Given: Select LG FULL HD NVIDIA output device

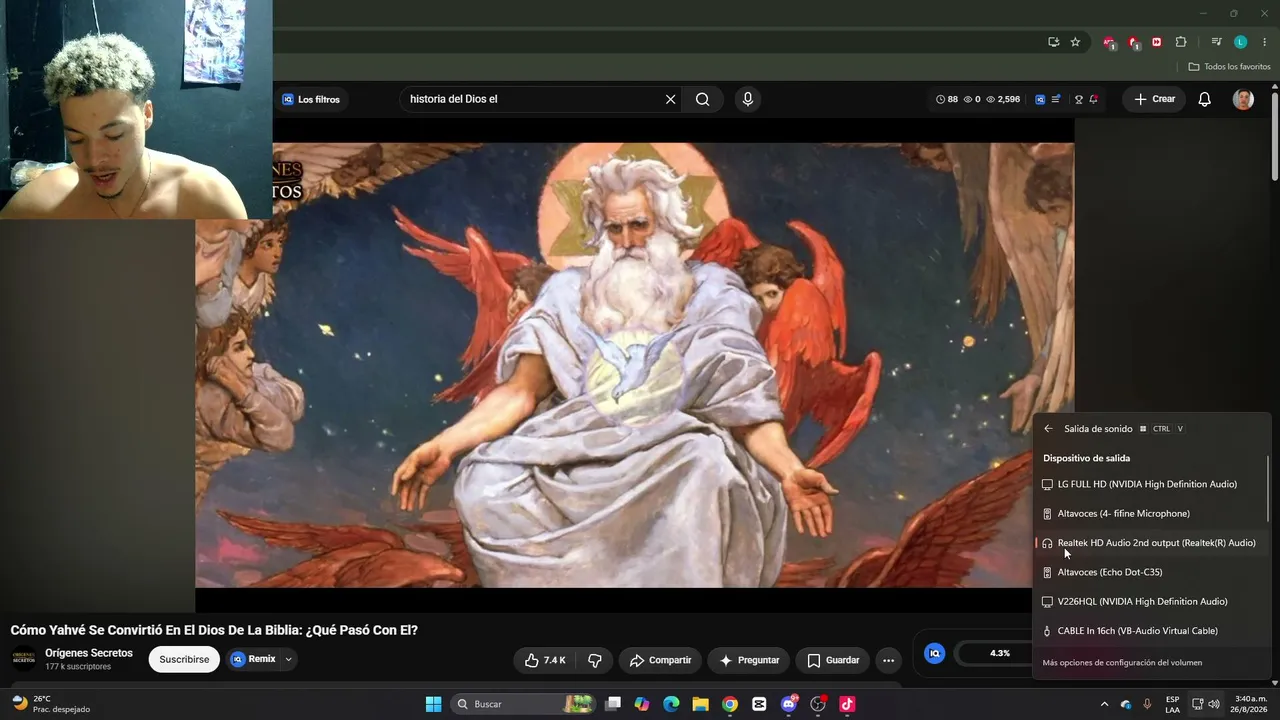Looking at the screenshot, I should coord(1152,484).
